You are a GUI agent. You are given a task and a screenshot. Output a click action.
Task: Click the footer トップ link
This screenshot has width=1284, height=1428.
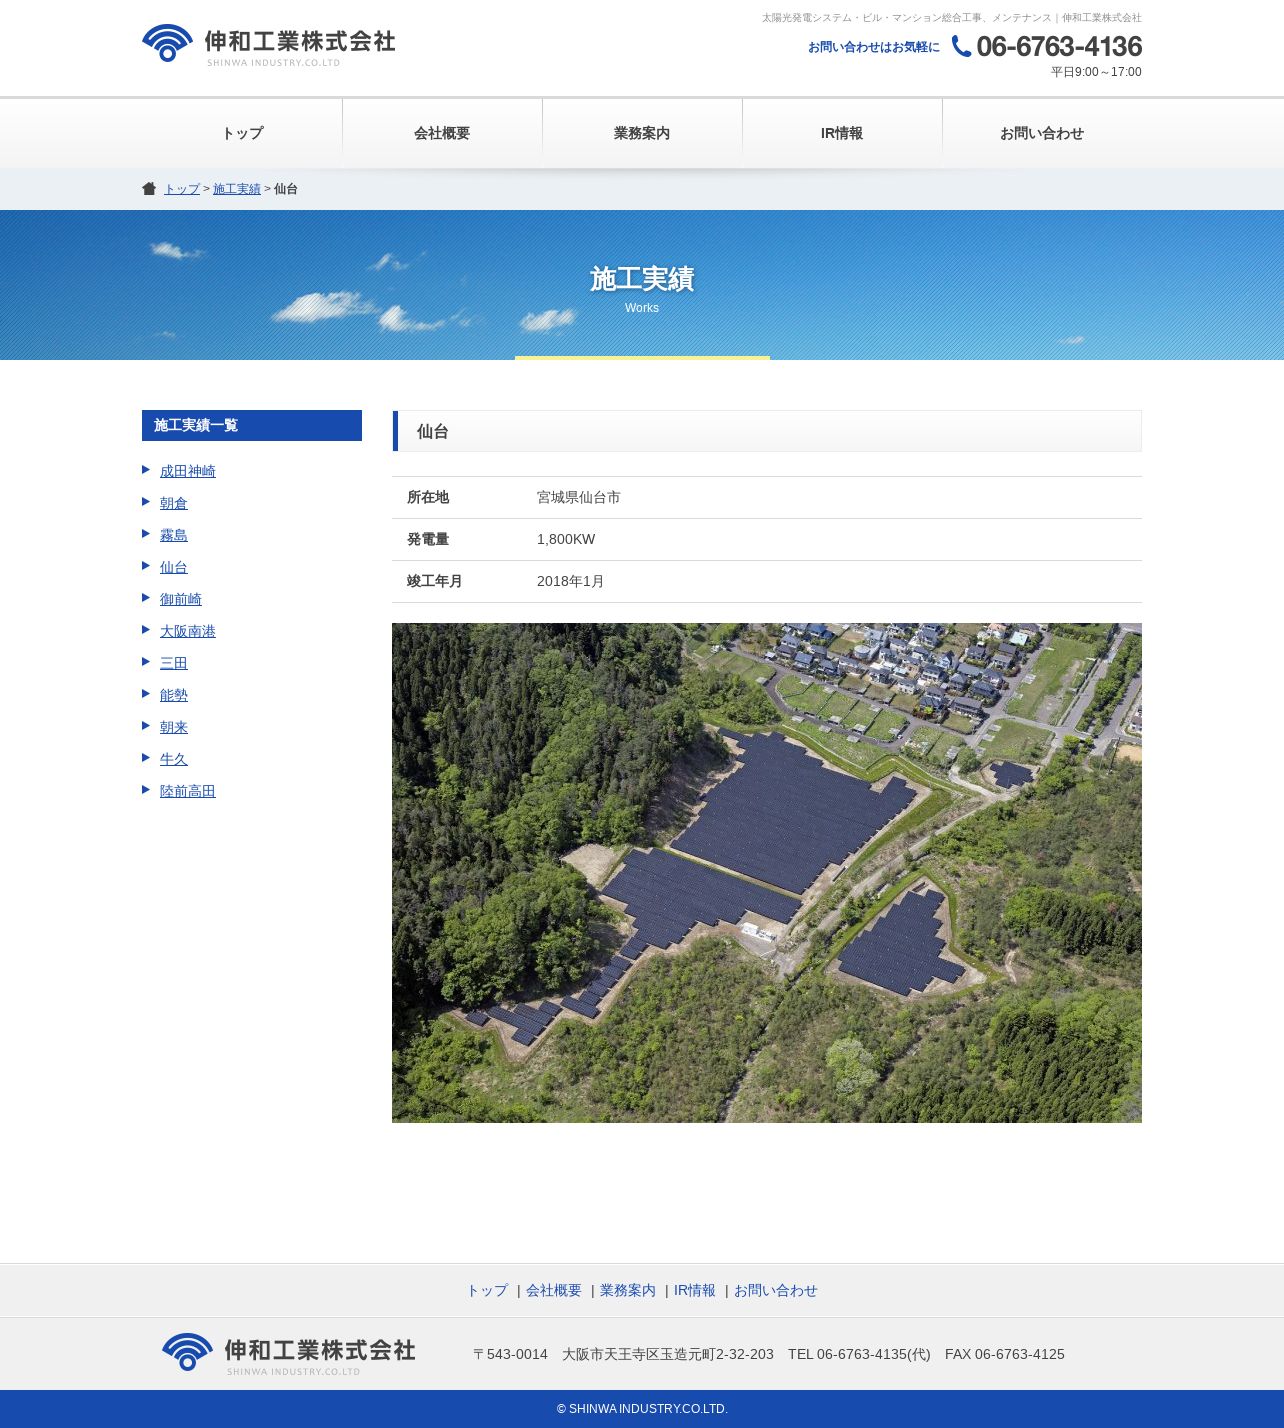click(487, 1290)
